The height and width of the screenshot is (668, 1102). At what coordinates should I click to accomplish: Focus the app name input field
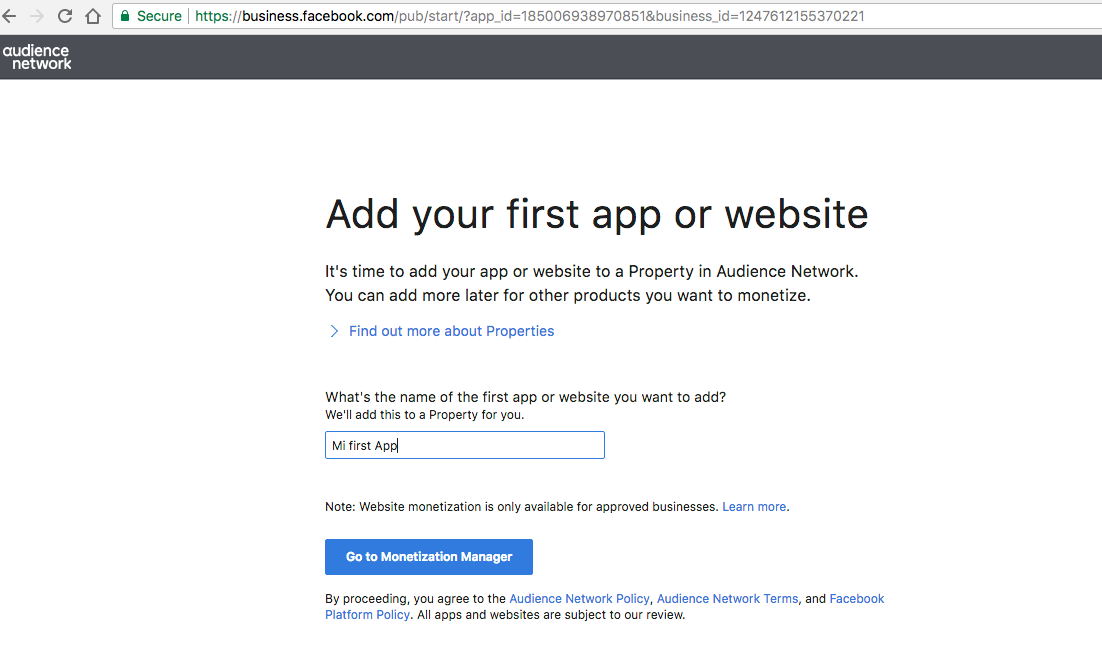pyautogui.click(x=465, y=445)
